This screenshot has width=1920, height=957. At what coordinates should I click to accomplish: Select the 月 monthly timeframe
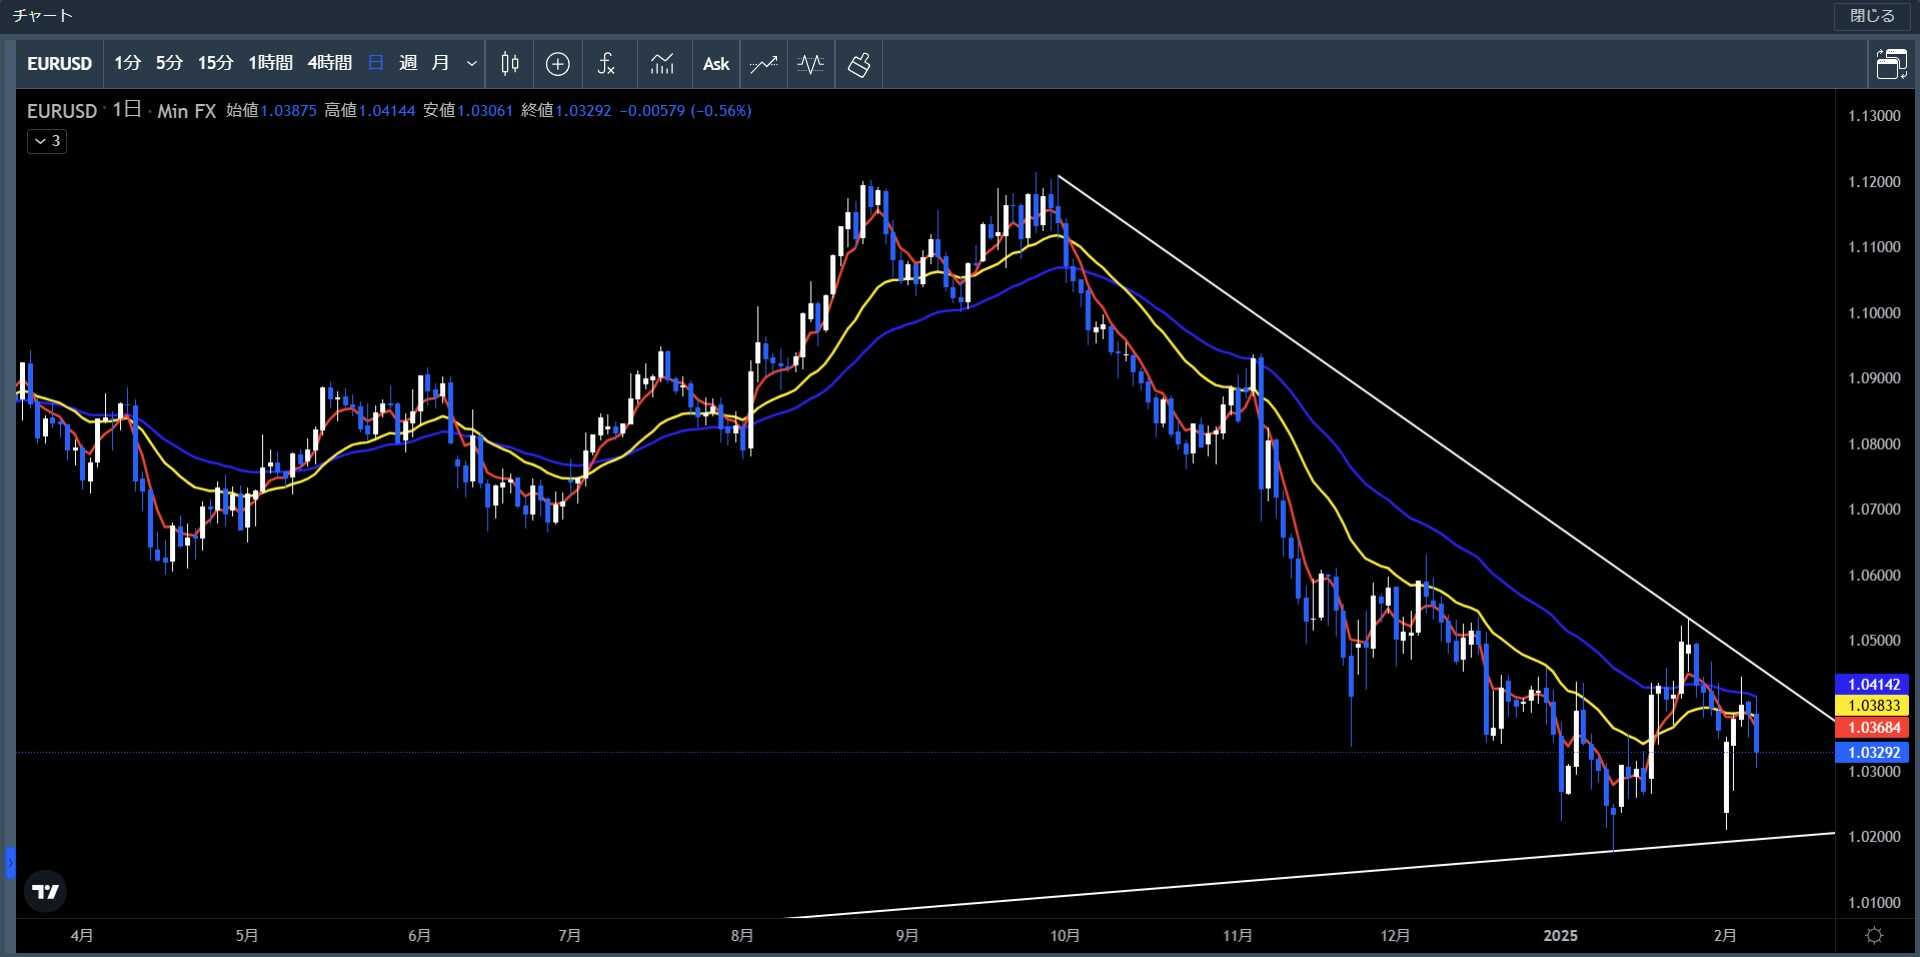pyautogui.click(x=440, y=63)
